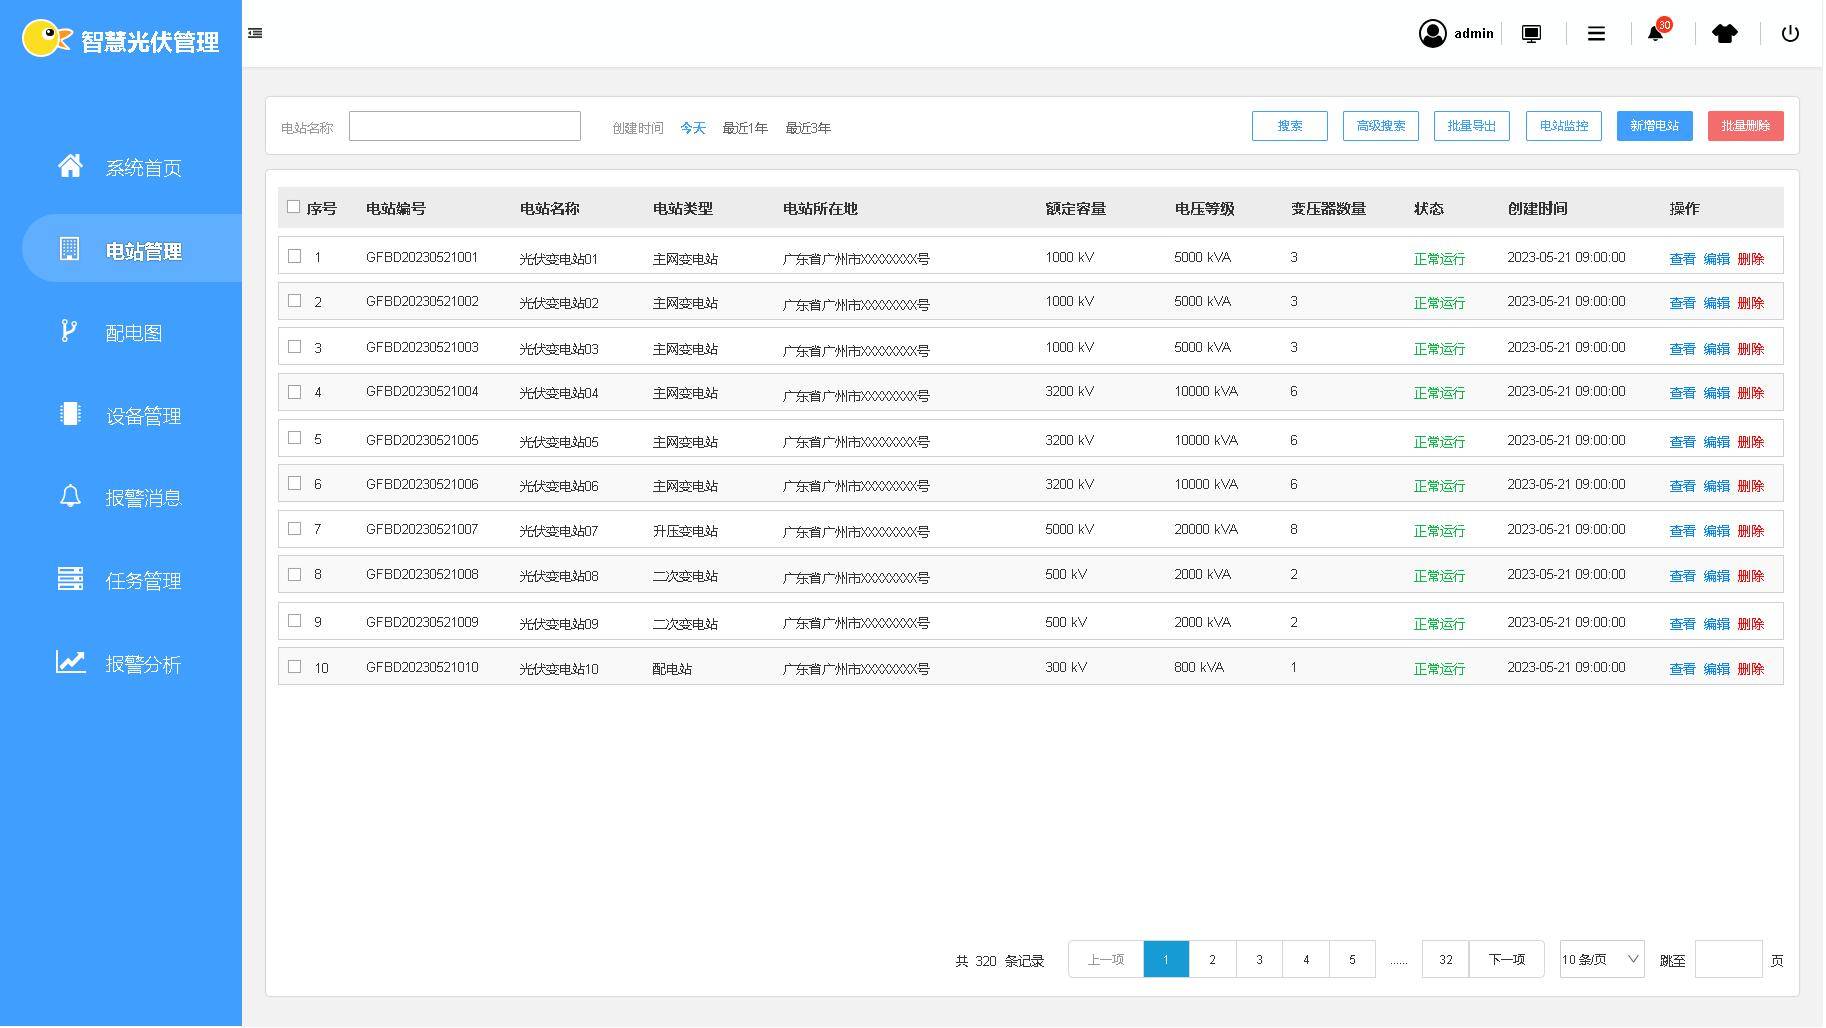
Task: Go to page 32 in pagination
Action: 1445,959
